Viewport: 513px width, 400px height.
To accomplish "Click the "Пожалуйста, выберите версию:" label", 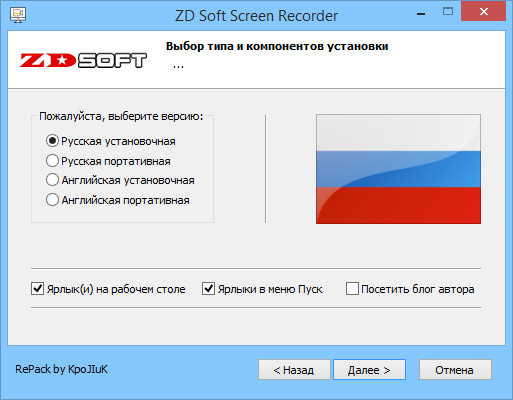I will (121, 116).
